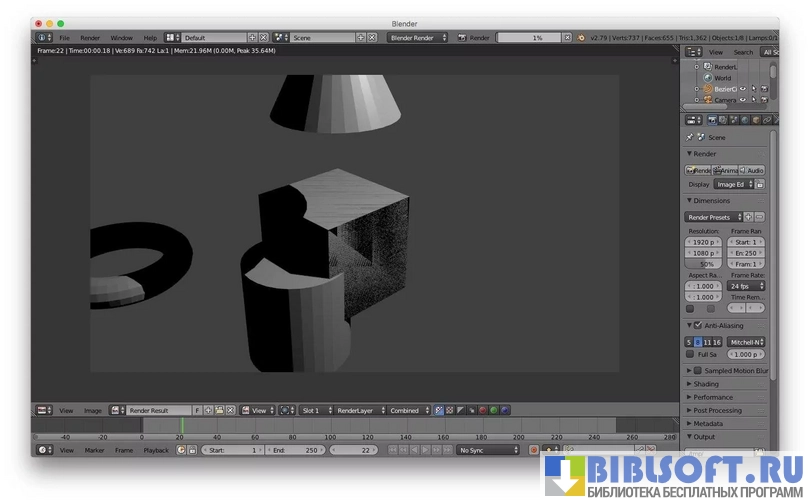
Task: Click the green channel display icon
Action: point(494,410)
